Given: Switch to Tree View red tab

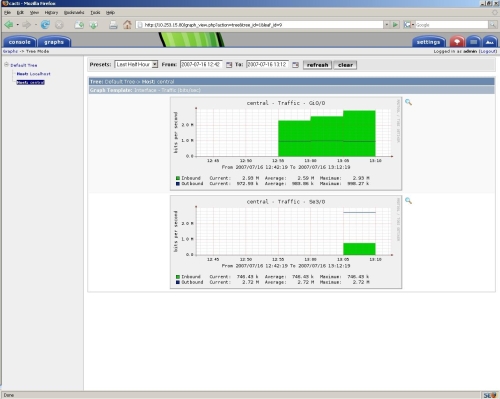Looking at the screenshot, I should [457, 42].
